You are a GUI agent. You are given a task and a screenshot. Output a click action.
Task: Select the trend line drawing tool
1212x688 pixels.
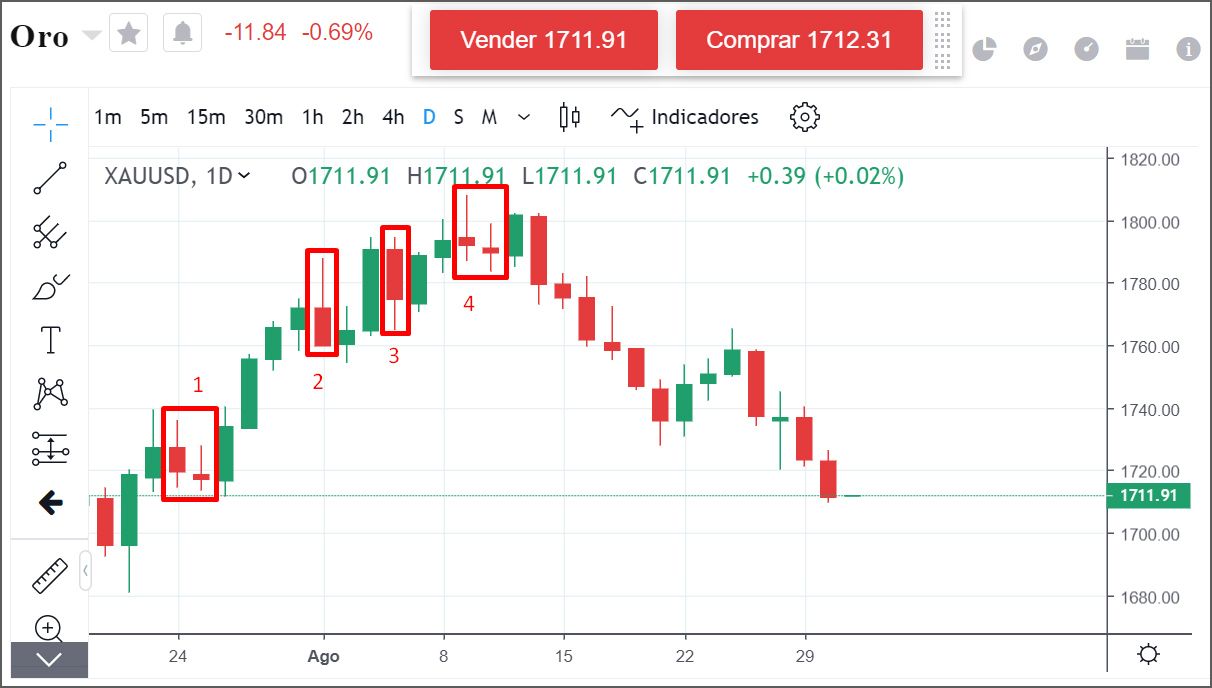[50, 178]
